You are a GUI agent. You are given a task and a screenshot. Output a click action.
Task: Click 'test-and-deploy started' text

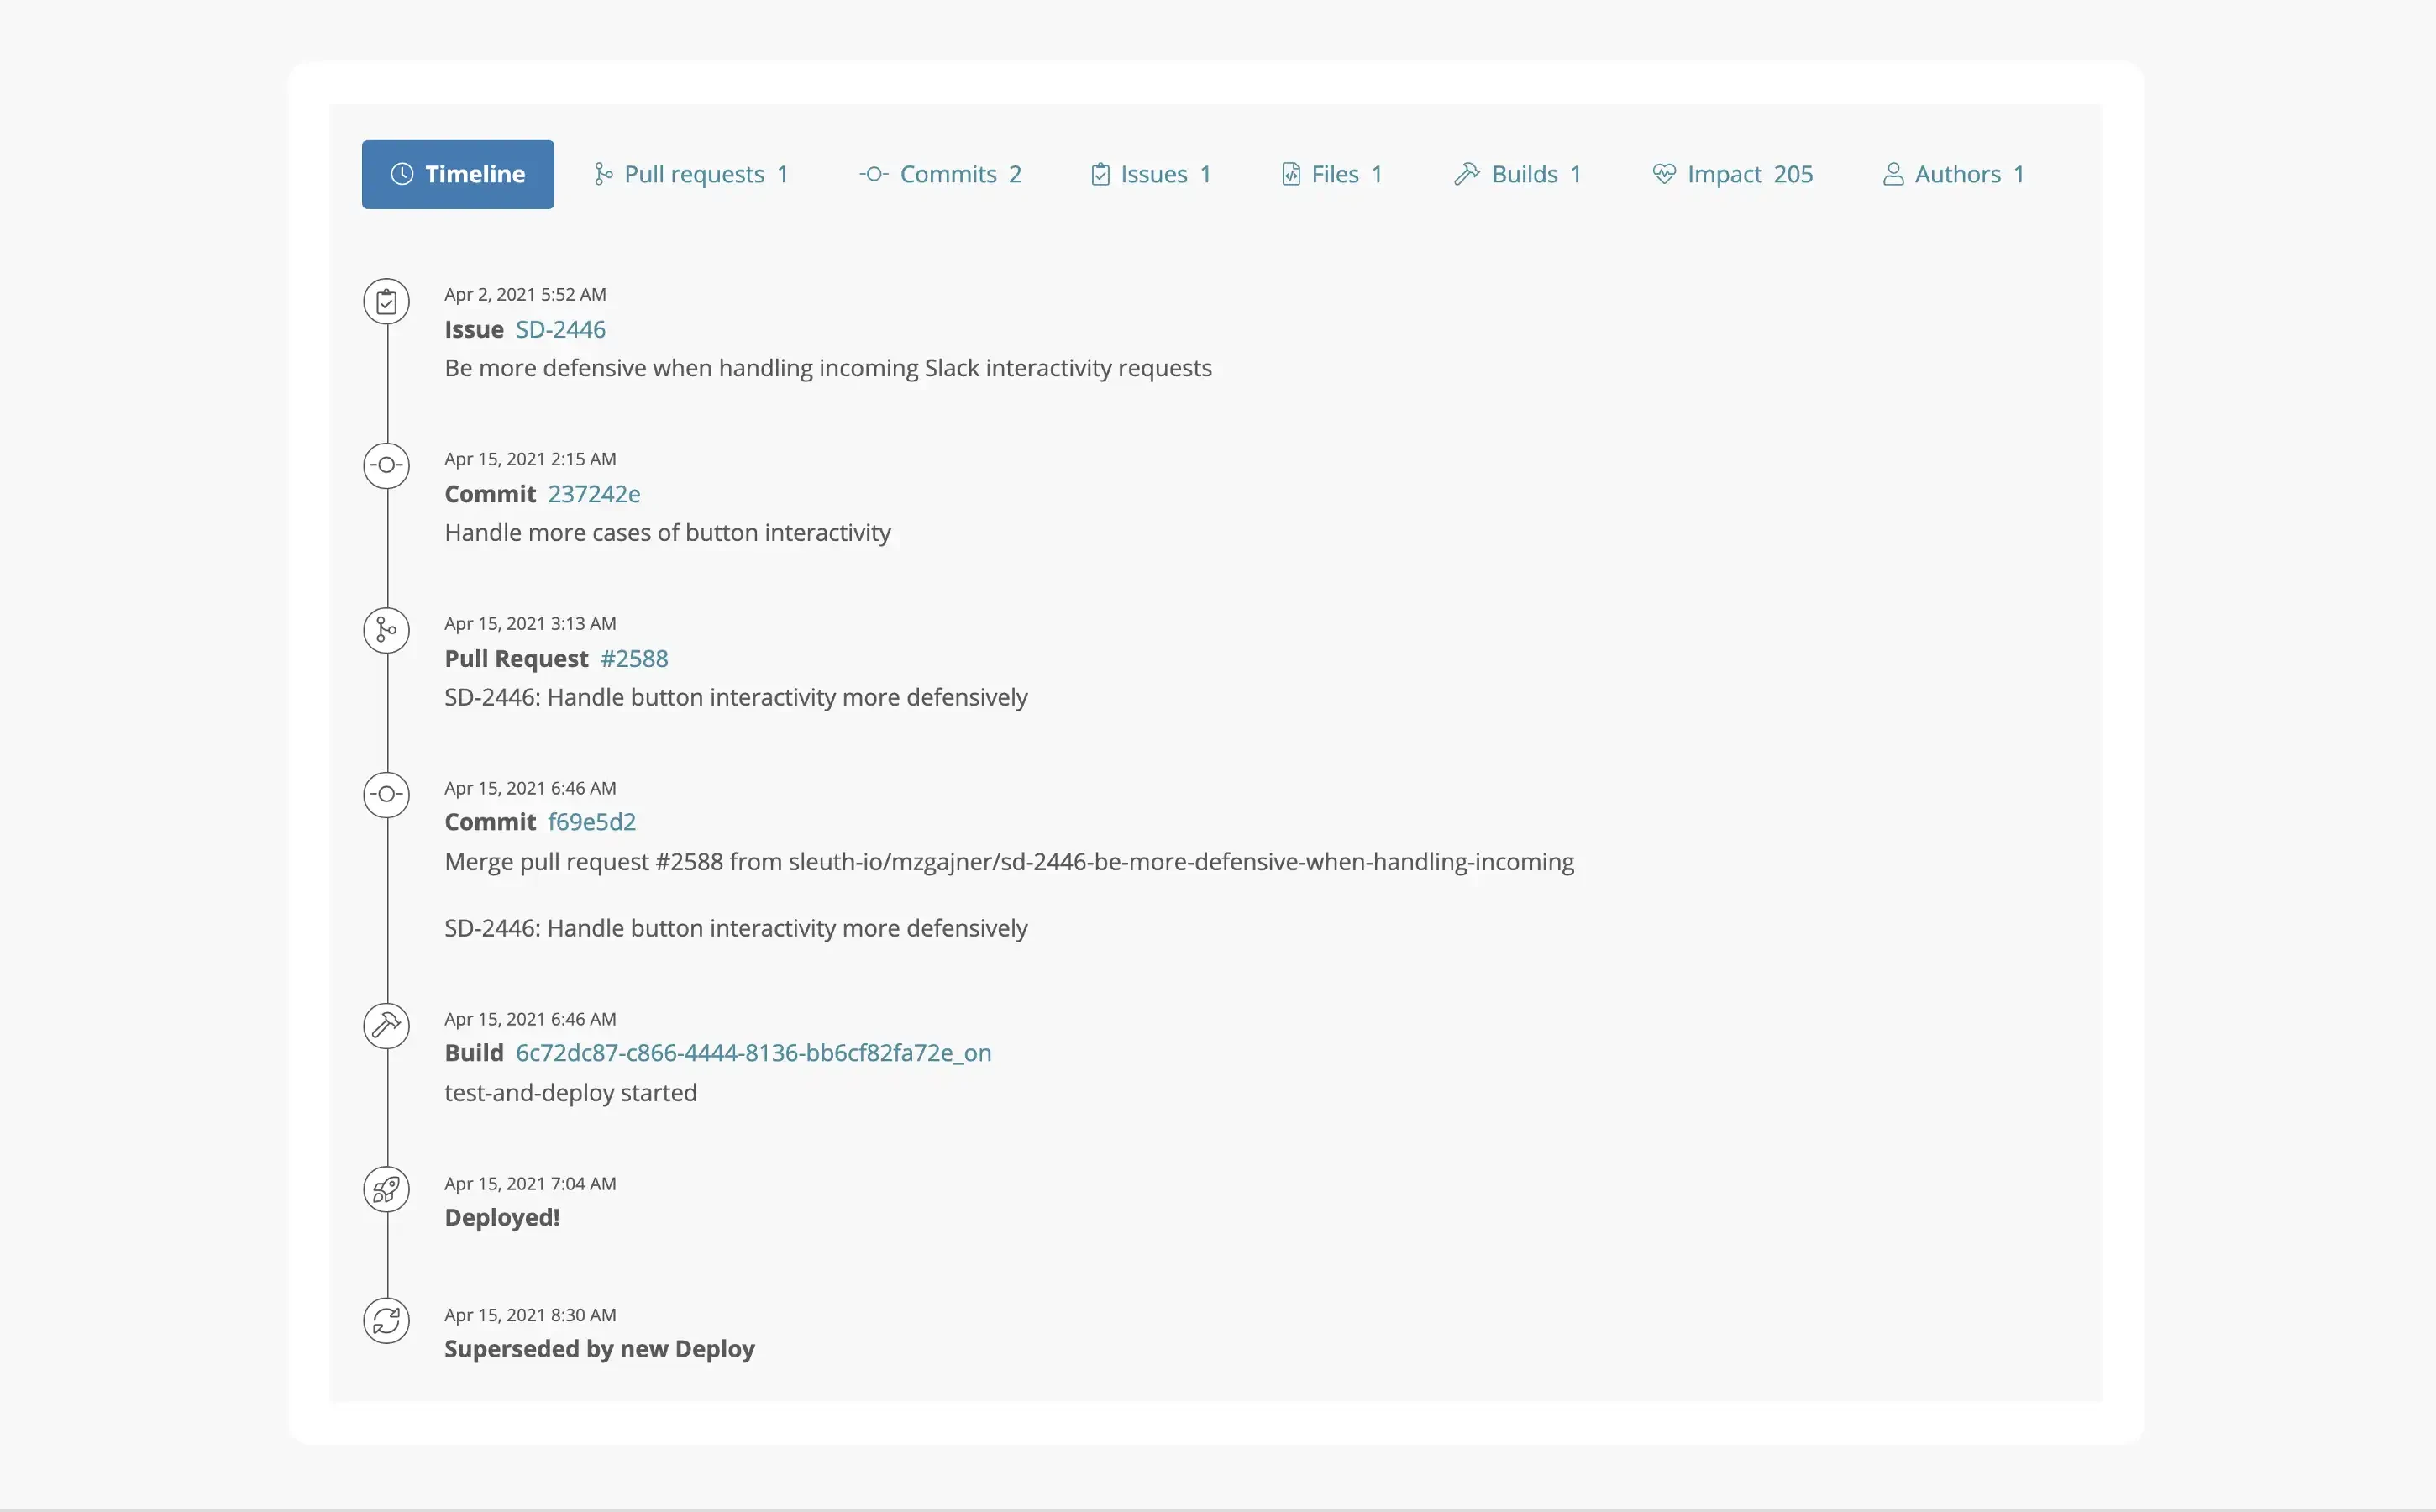570,1093
